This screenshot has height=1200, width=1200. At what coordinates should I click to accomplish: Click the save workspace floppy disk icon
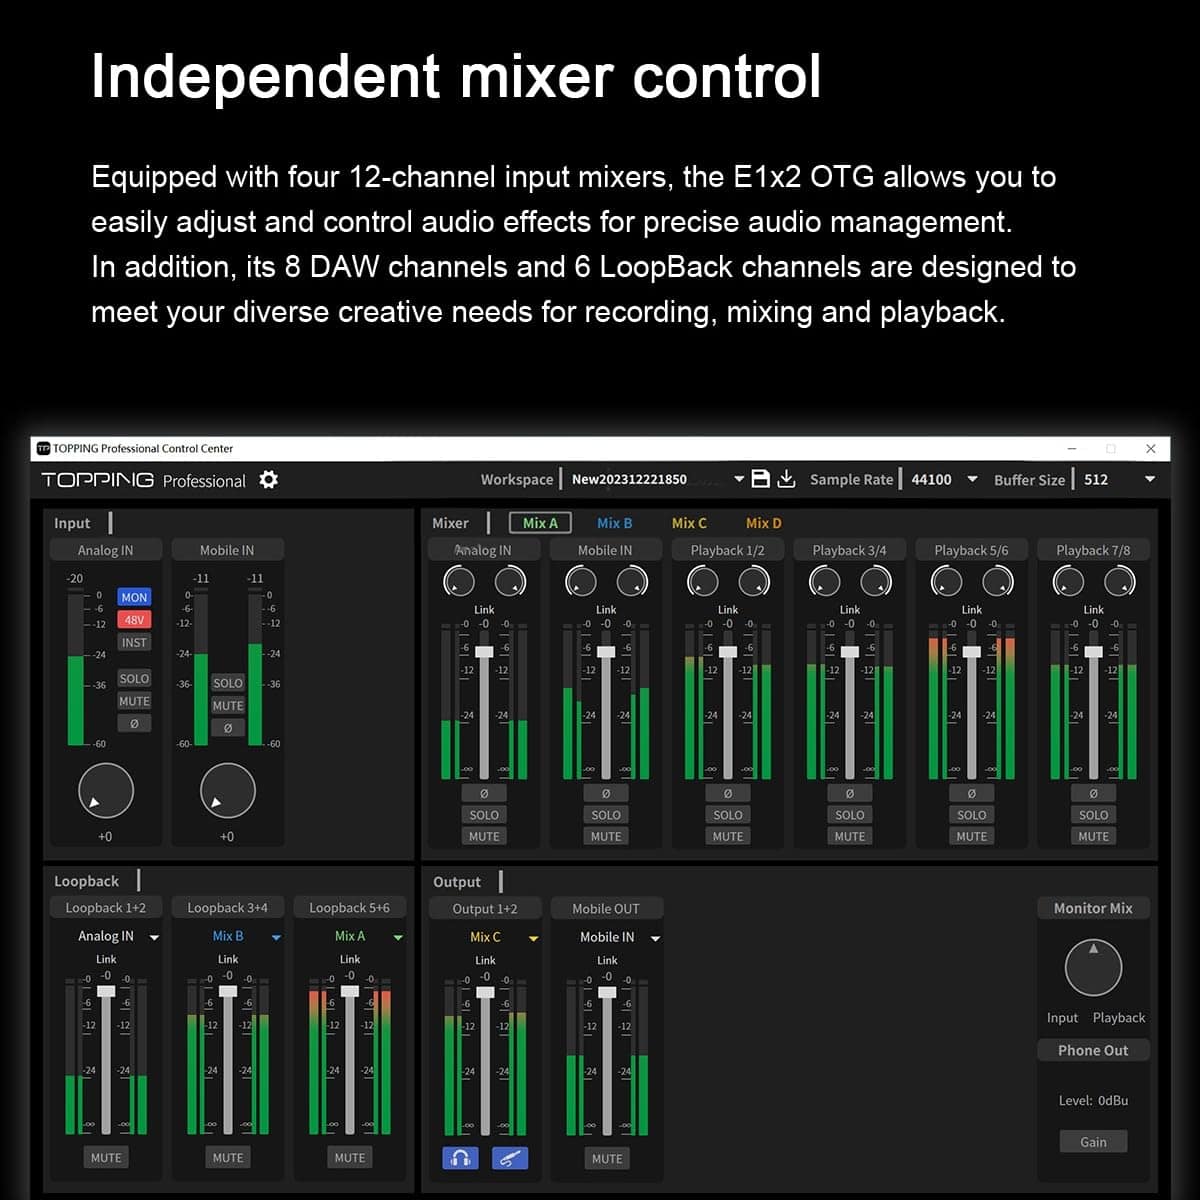(x=761, y=479)
